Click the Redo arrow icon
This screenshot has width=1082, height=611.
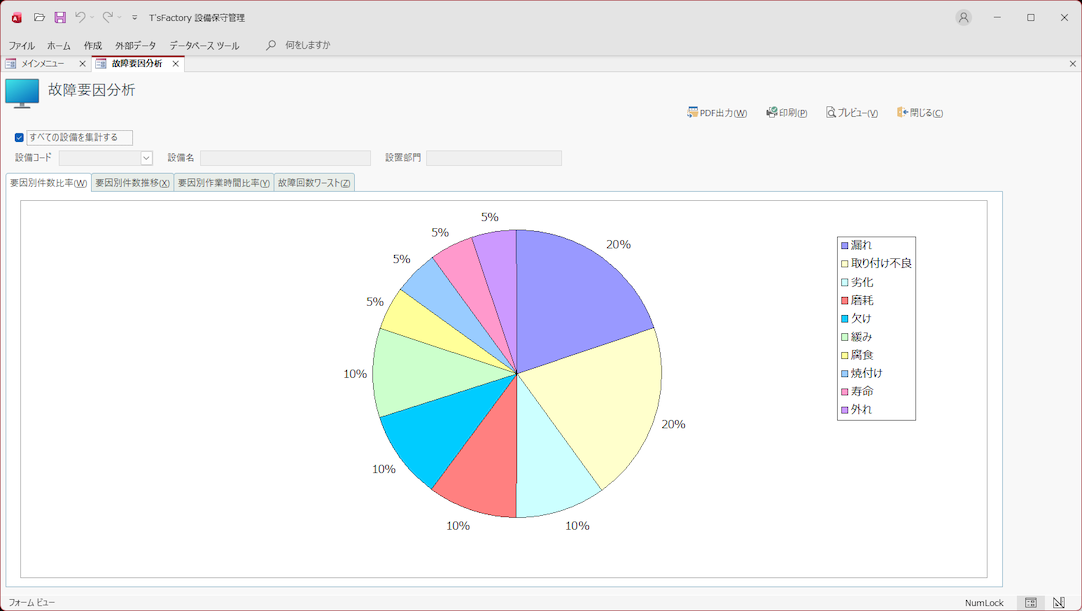coord(107,18)
